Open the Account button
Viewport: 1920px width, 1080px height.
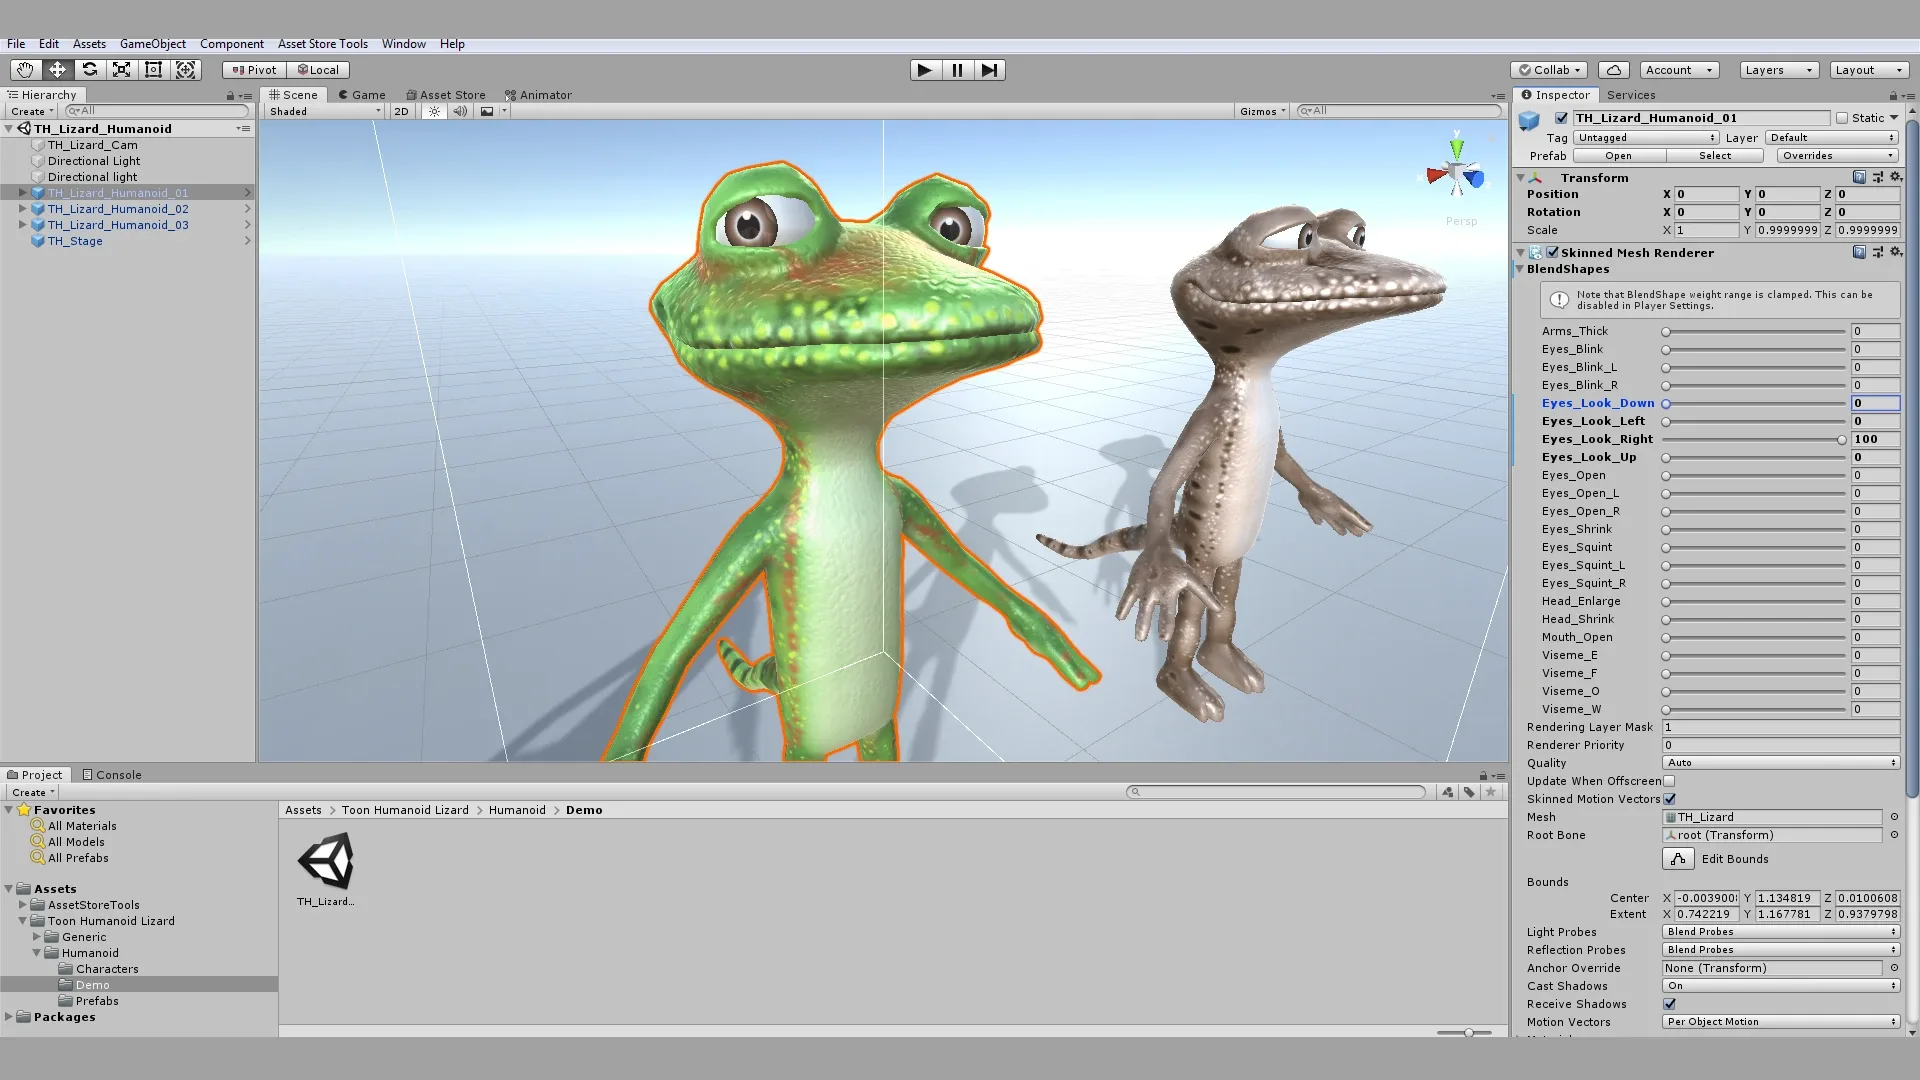point(1679,70)
